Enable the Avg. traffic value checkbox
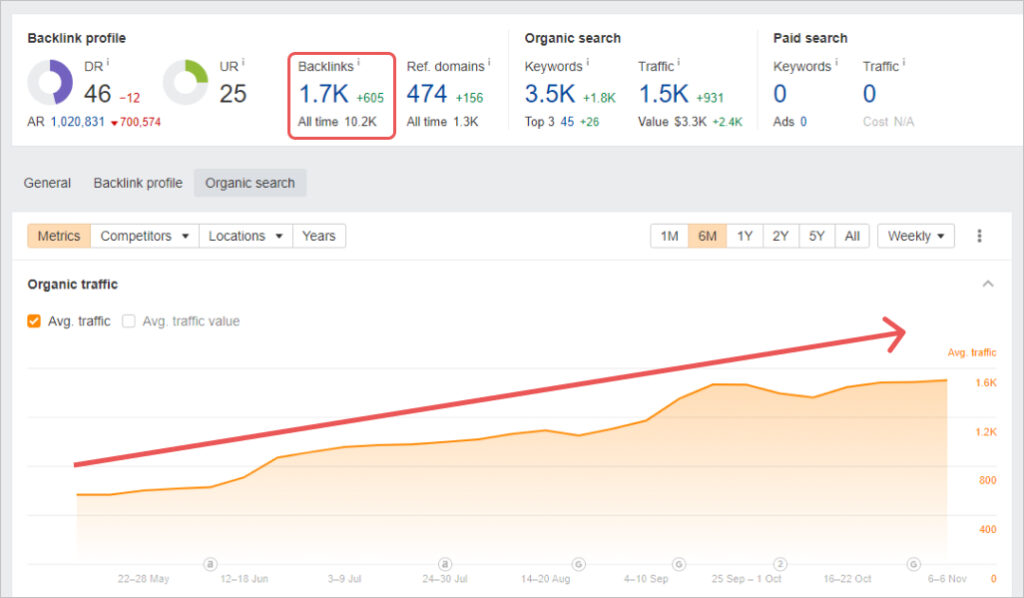The height and width of the screenshot is (598, 1024). click(x=130, y=321)
